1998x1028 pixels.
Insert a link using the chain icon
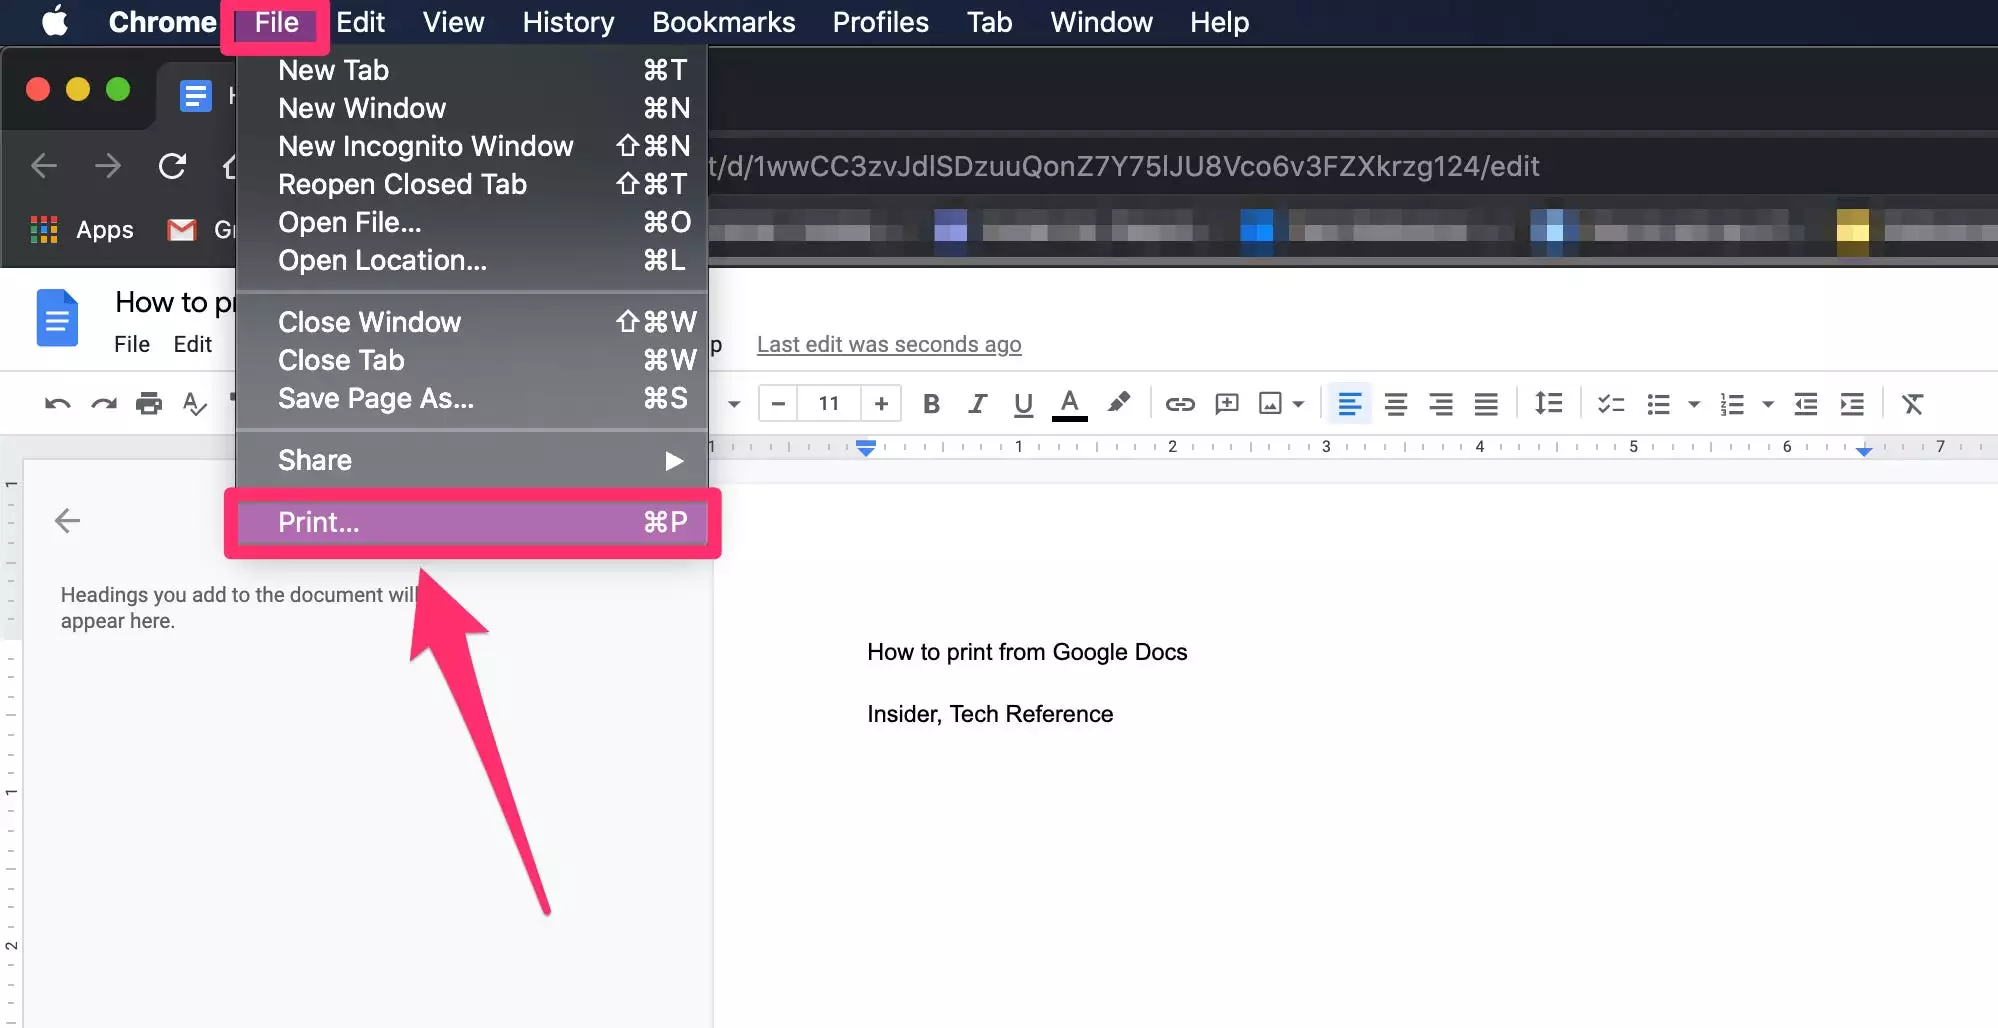(1180, 404)
